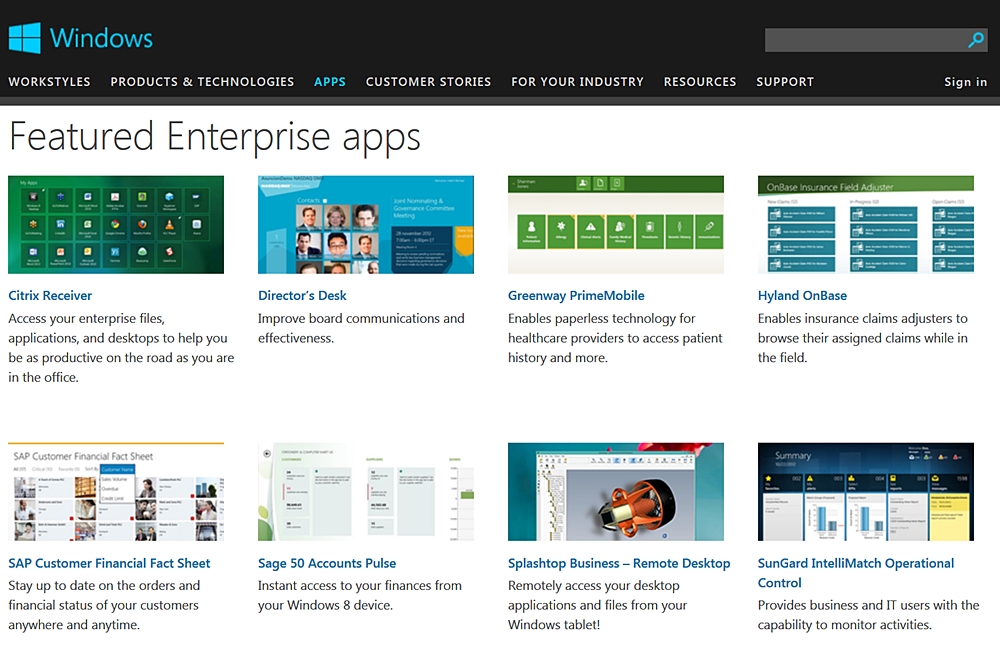Click text 'Improve board communications and effectiveness.'
The height and width of the screenshot is (667, 1000).
tap(361, 328)
